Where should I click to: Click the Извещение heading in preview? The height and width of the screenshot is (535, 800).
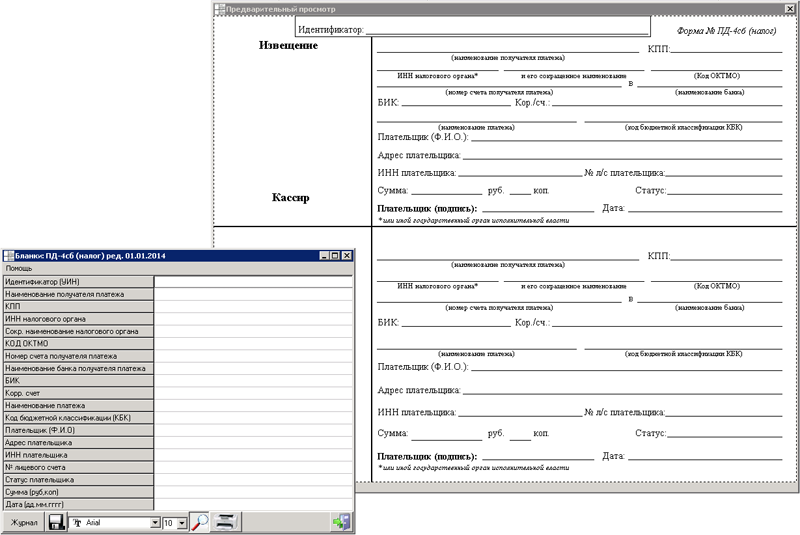pos(288,45)
